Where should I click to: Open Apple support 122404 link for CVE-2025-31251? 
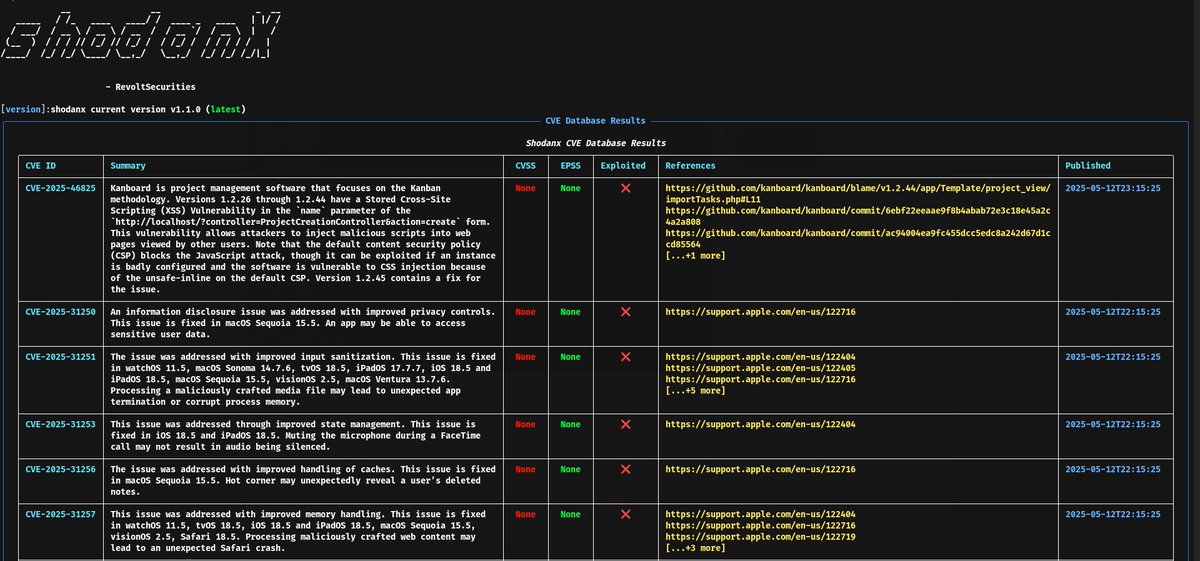[760, 357]
